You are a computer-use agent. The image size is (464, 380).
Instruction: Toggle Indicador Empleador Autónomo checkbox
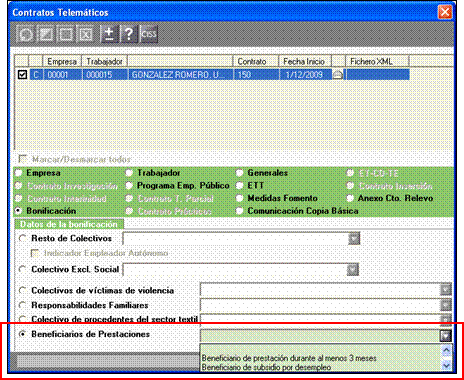(x=35, y=253)
